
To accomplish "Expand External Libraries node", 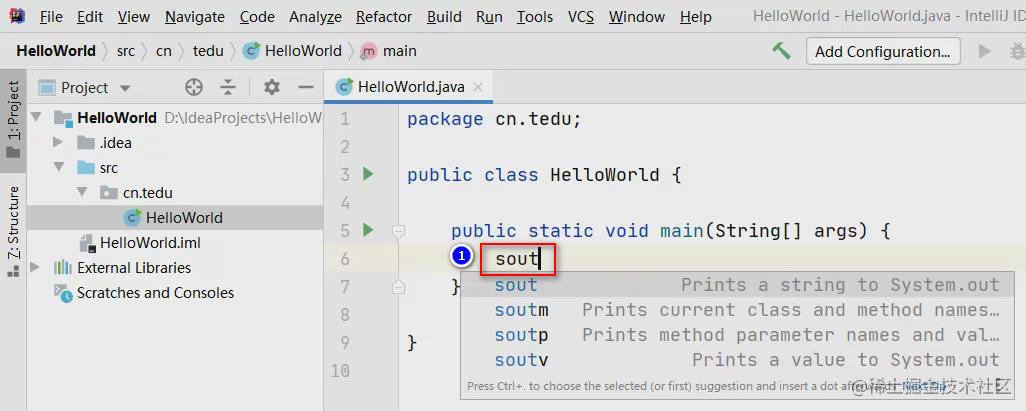I will (36, 267).
